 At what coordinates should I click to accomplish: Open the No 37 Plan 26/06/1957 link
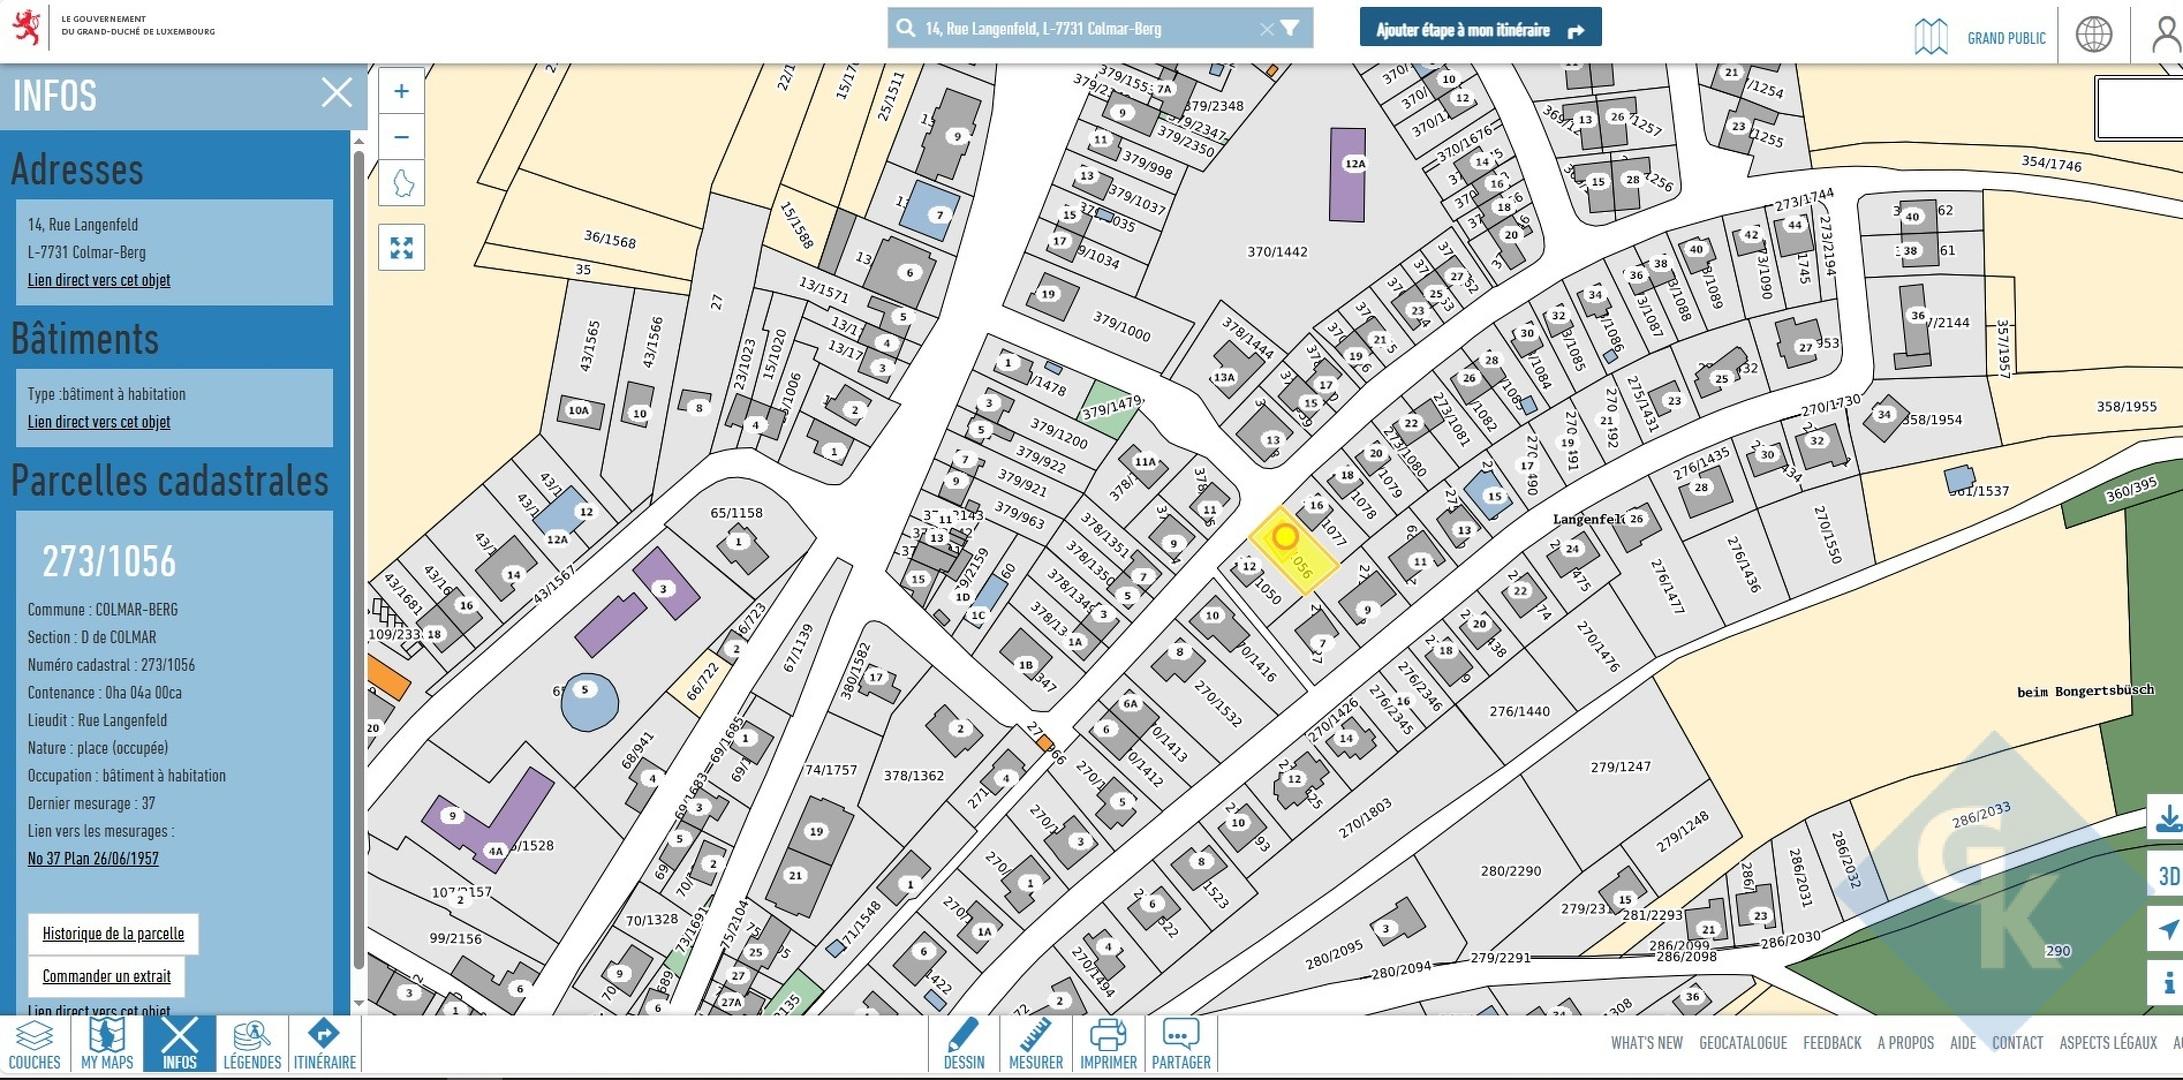click(93, 858)
